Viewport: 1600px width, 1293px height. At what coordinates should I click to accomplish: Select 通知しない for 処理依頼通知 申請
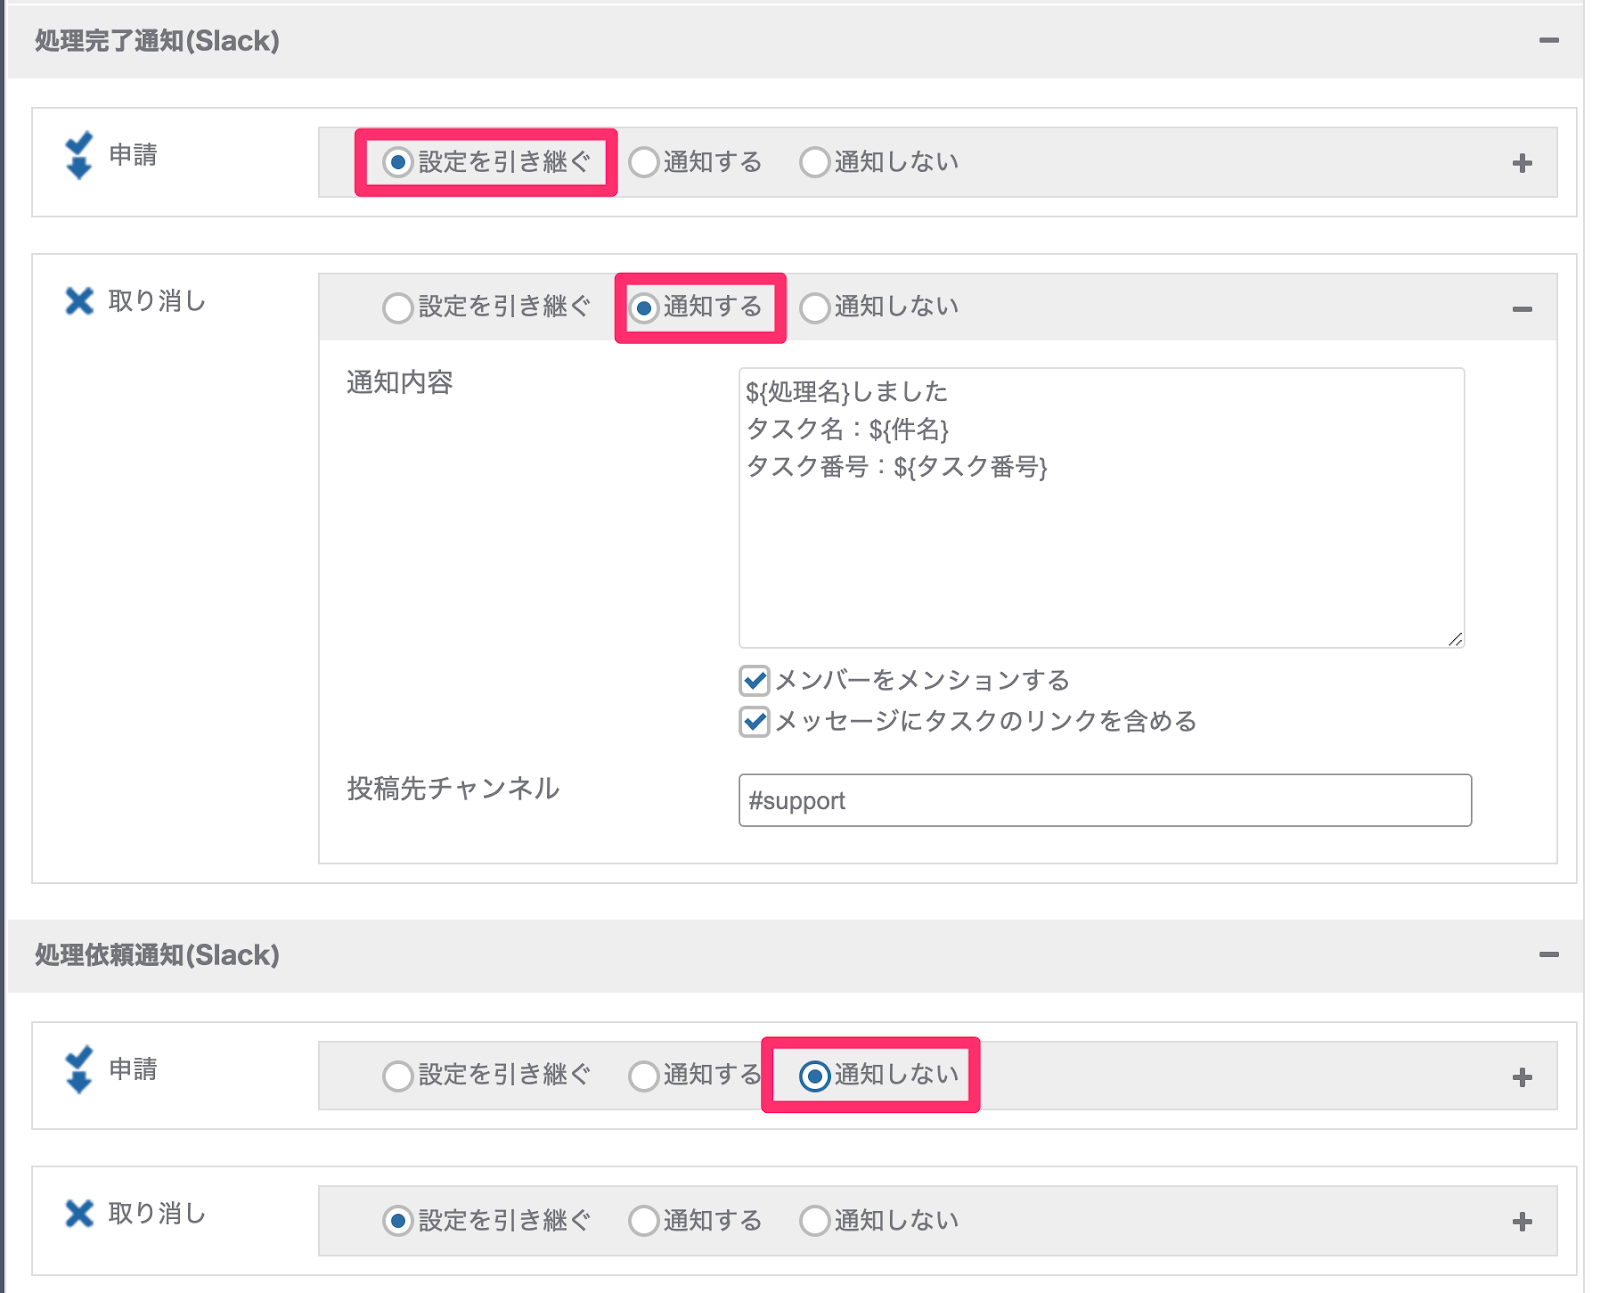pos(815,1076)
